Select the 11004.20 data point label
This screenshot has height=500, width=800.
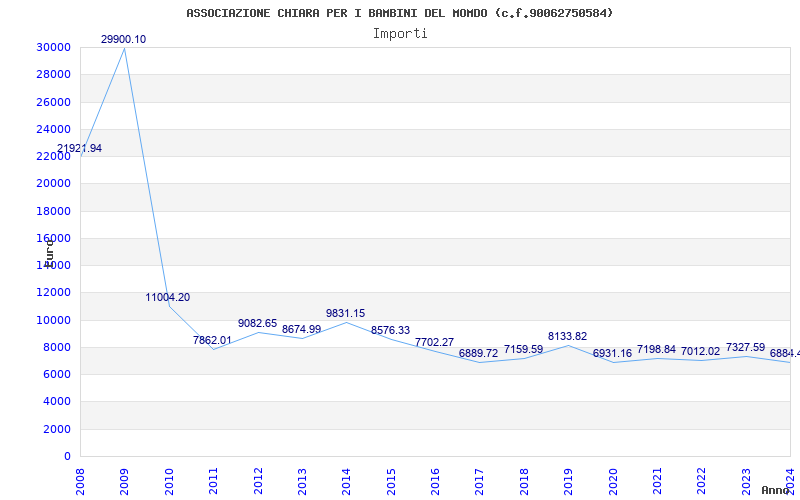[x=167, y=297]
